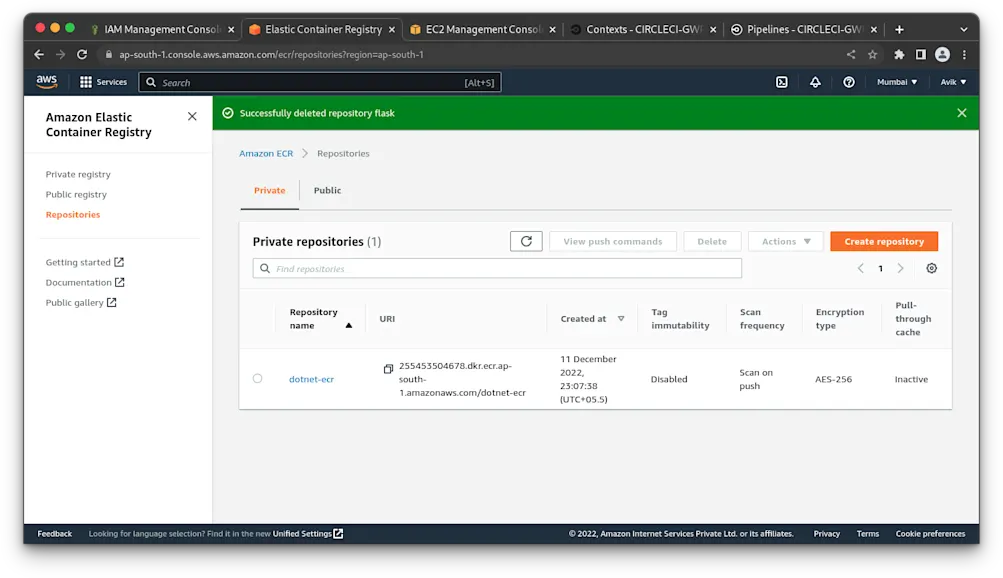The width and height of the screenshot is (1003, 578).
Task: Go back in browser history
Action: pos(39,55)
